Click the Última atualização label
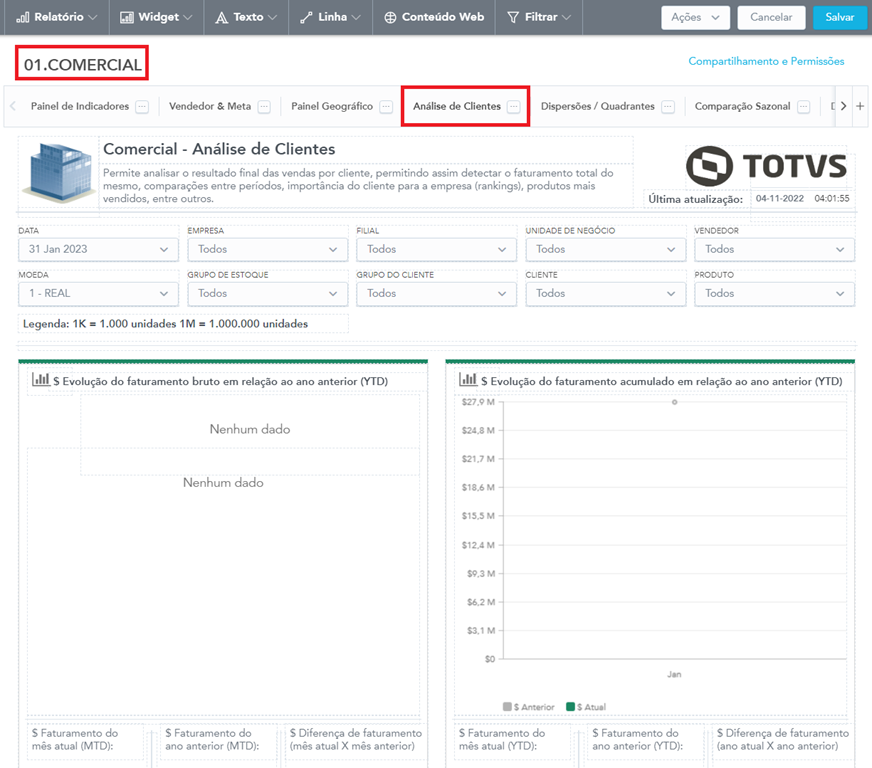Image resolution: width=872 pixels, height=768 pixels. pos(695,199)
